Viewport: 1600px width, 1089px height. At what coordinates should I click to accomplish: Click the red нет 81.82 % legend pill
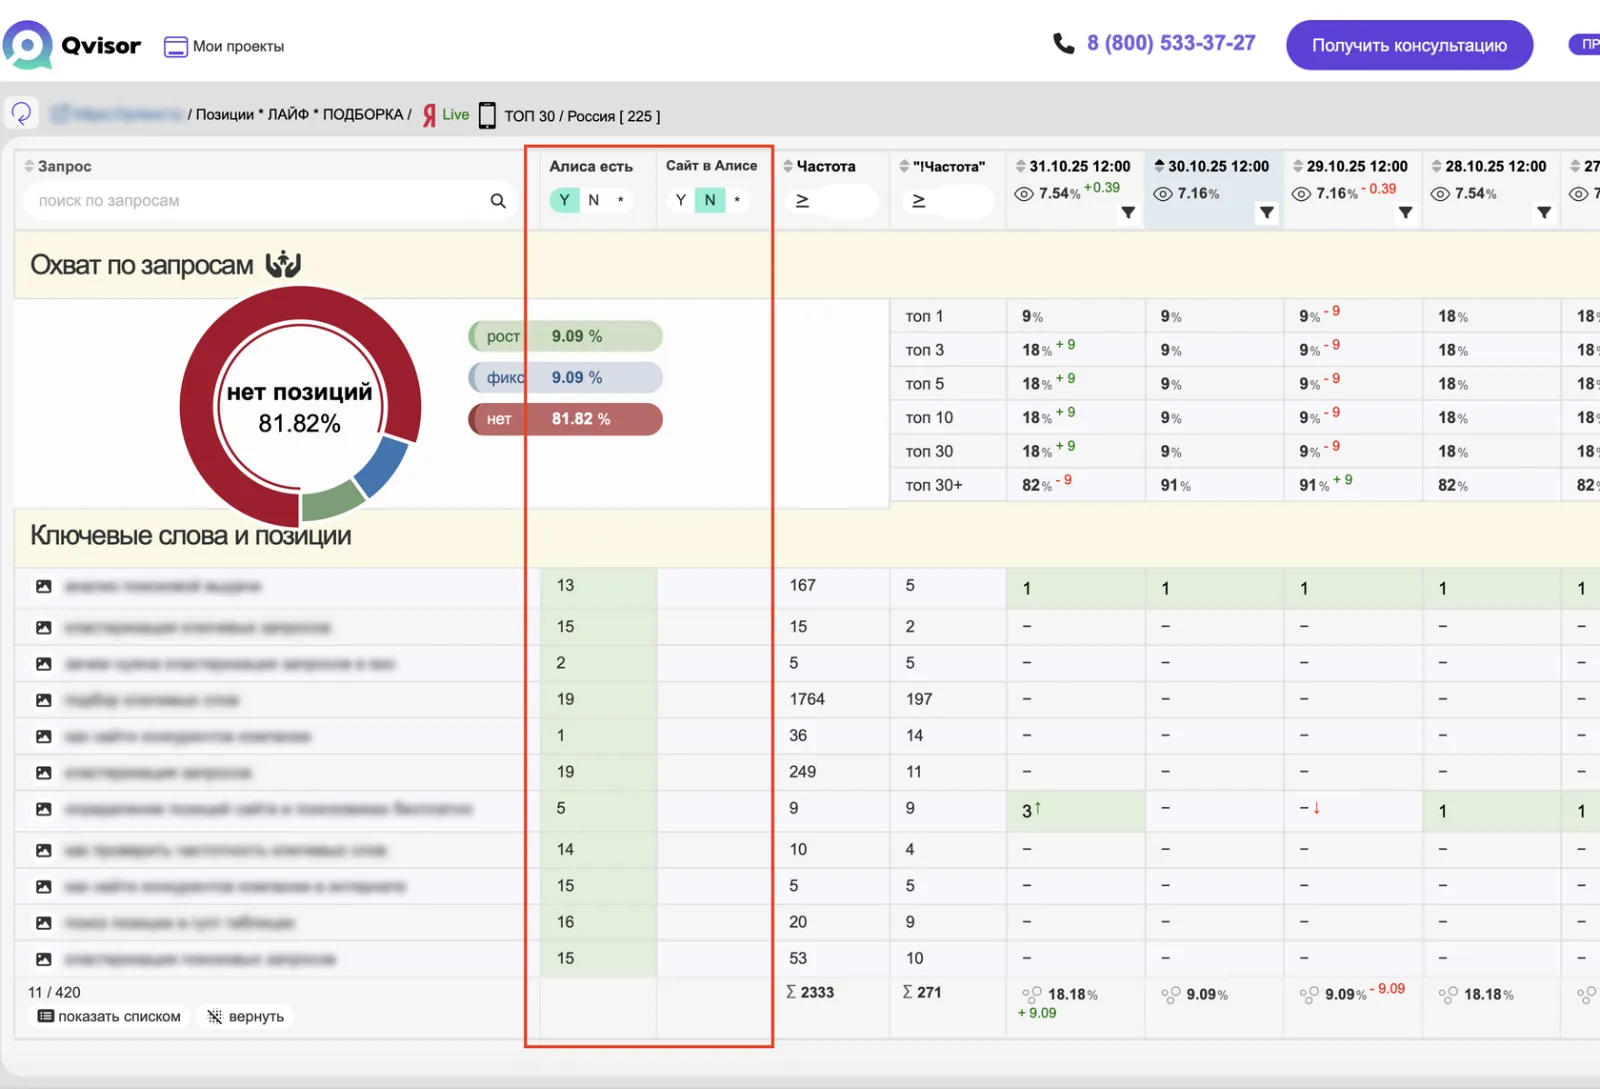point(565,419)
